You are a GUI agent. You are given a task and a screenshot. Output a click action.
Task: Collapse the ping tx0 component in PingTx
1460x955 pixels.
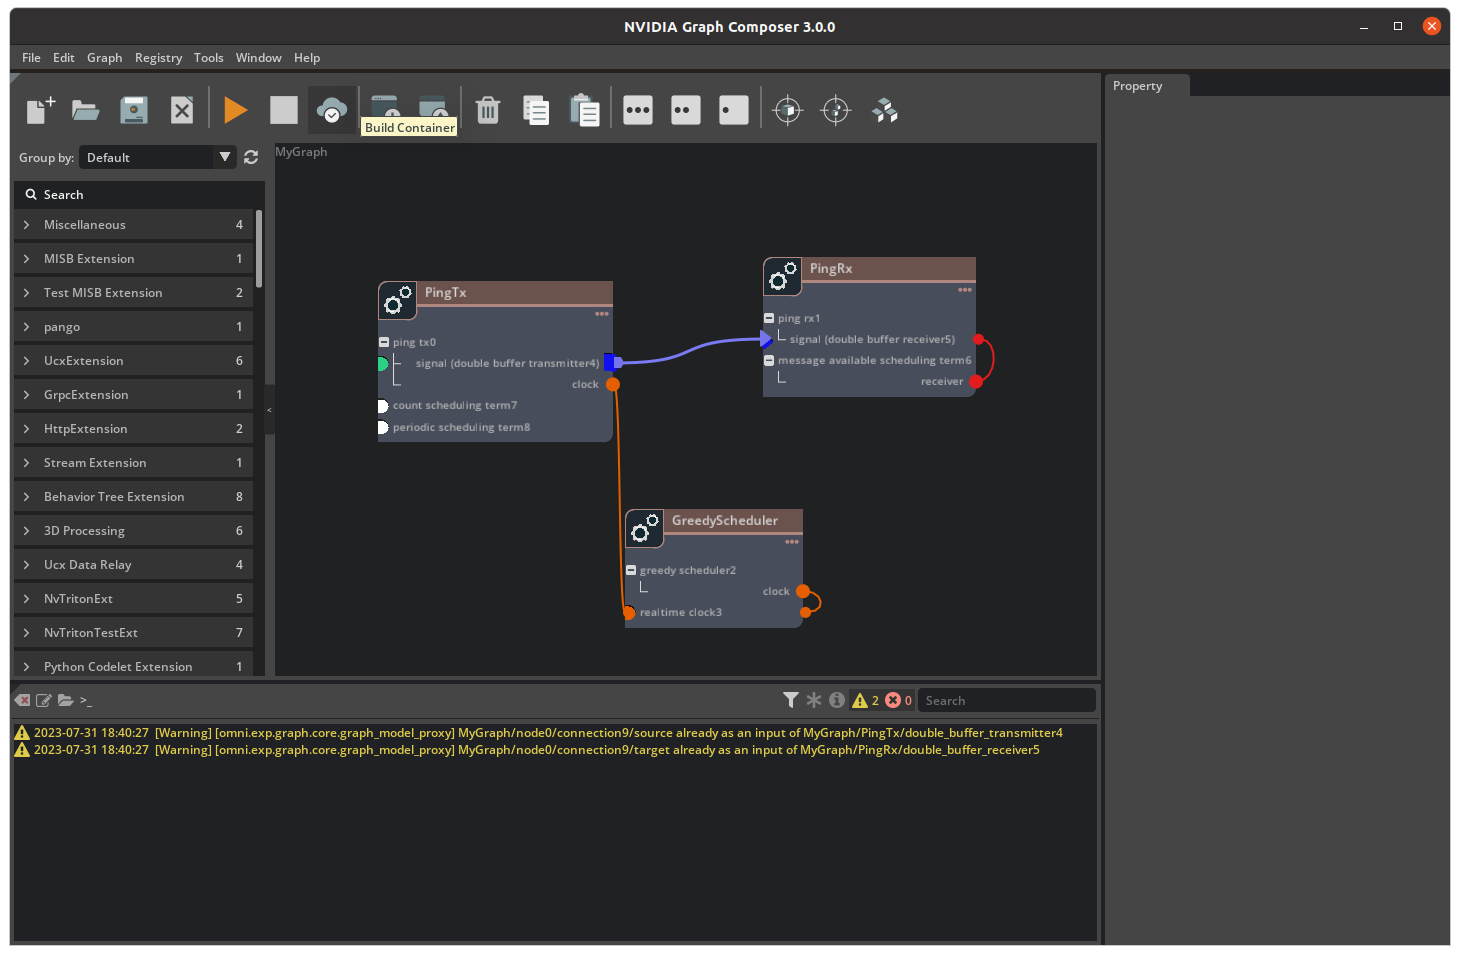coord(384,342)
